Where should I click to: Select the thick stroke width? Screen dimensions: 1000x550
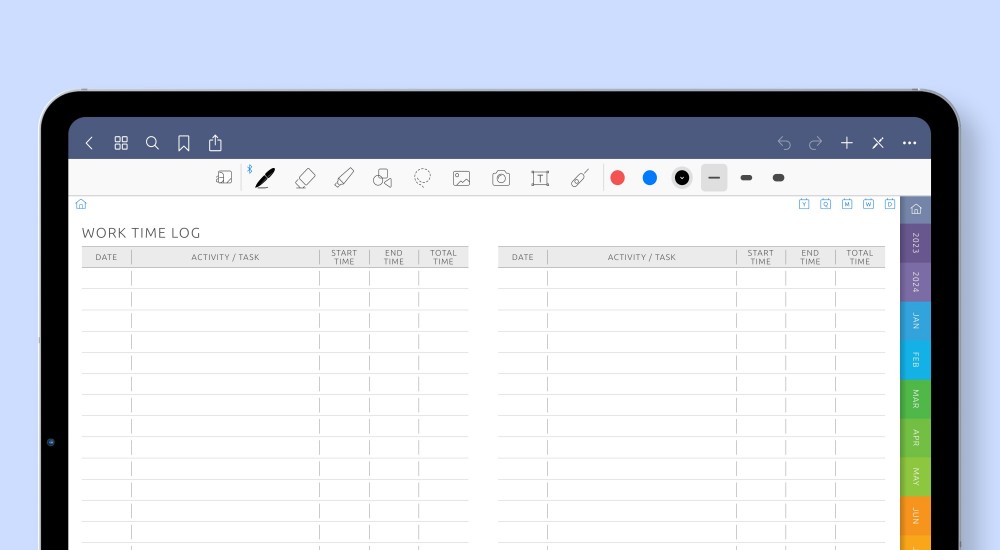[778, 178]
